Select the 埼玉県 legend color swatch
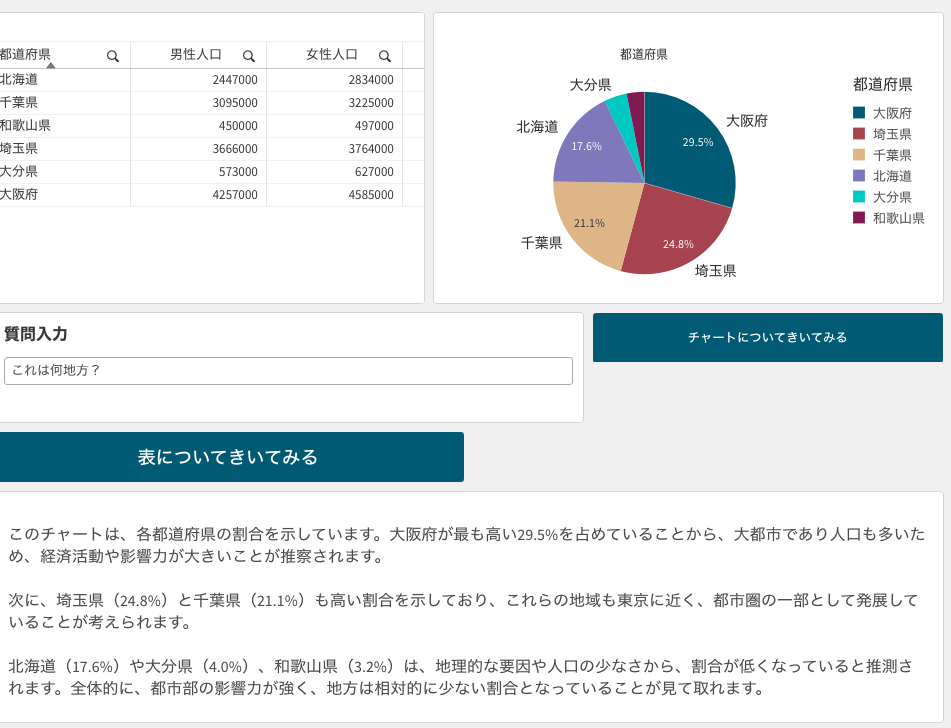Viewport: 951px width, 728px height. (x=859, y=134)
